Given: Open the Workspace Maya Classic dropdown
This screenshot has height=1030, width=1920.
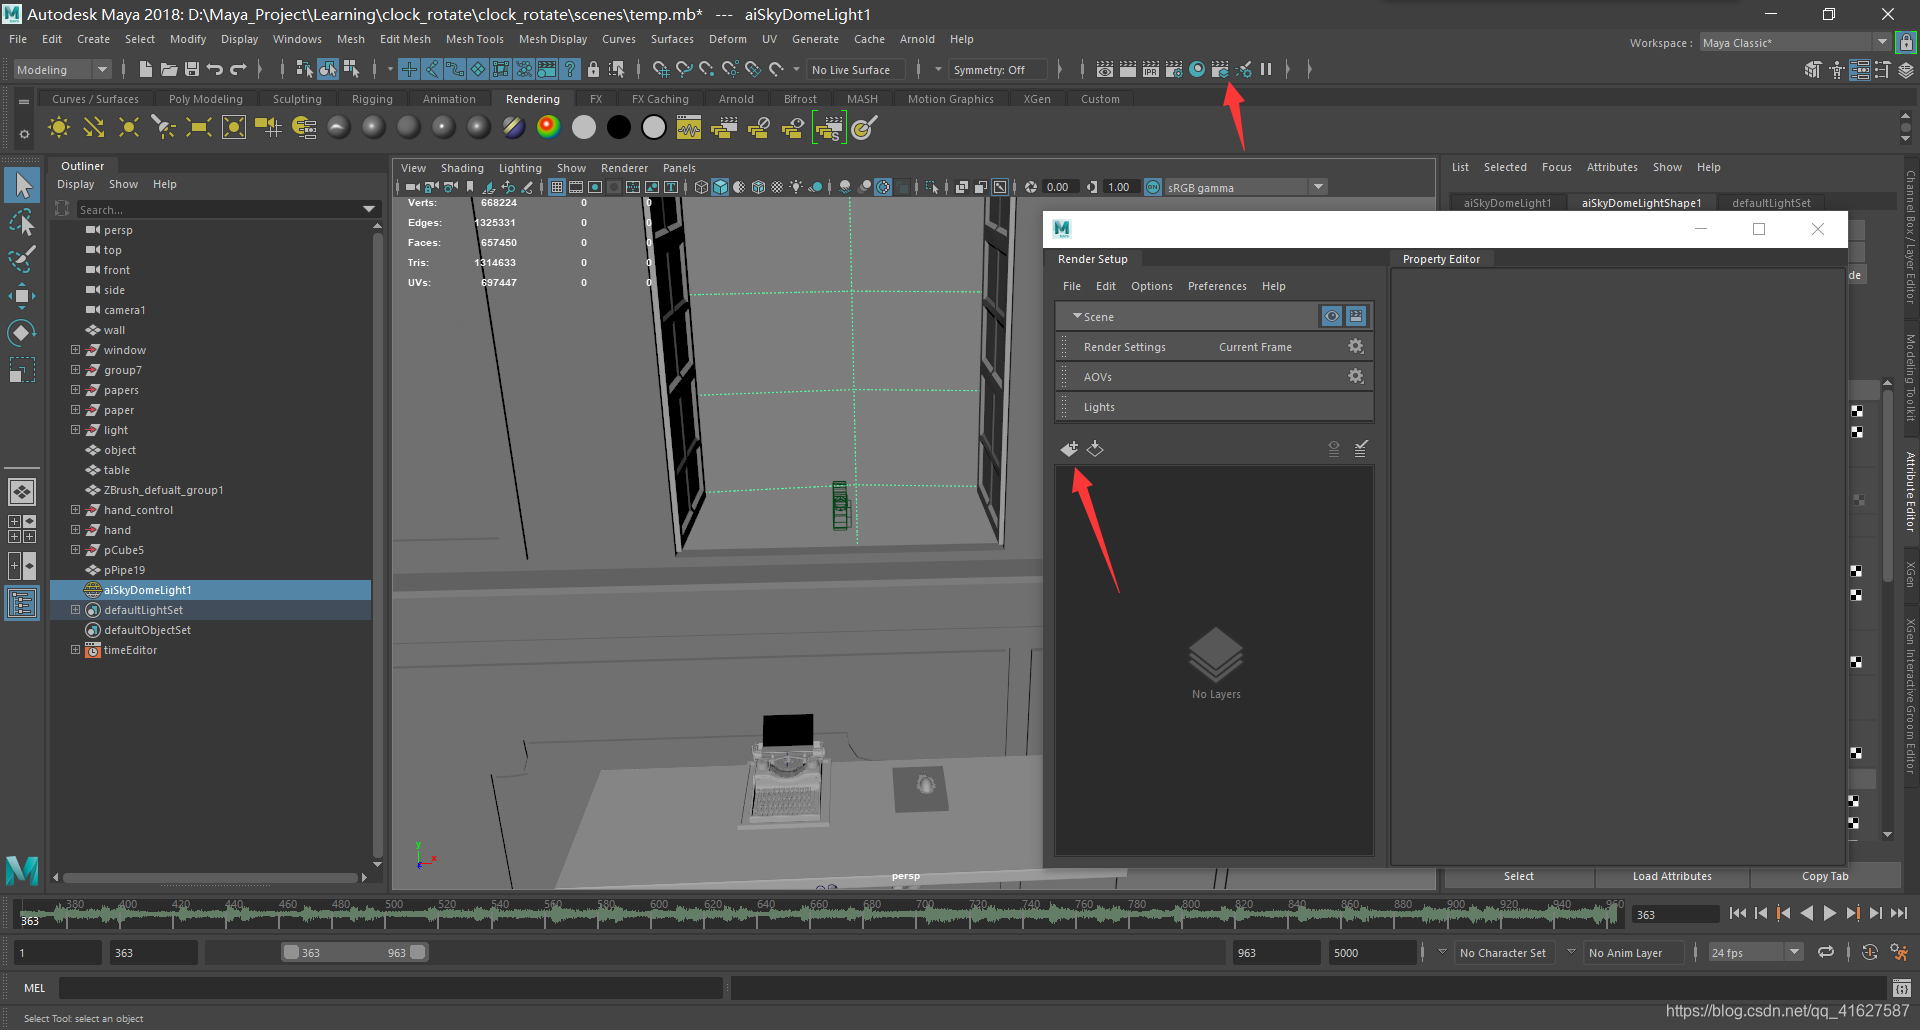Looking at the screenshot, I should (x=1795, y=42).
